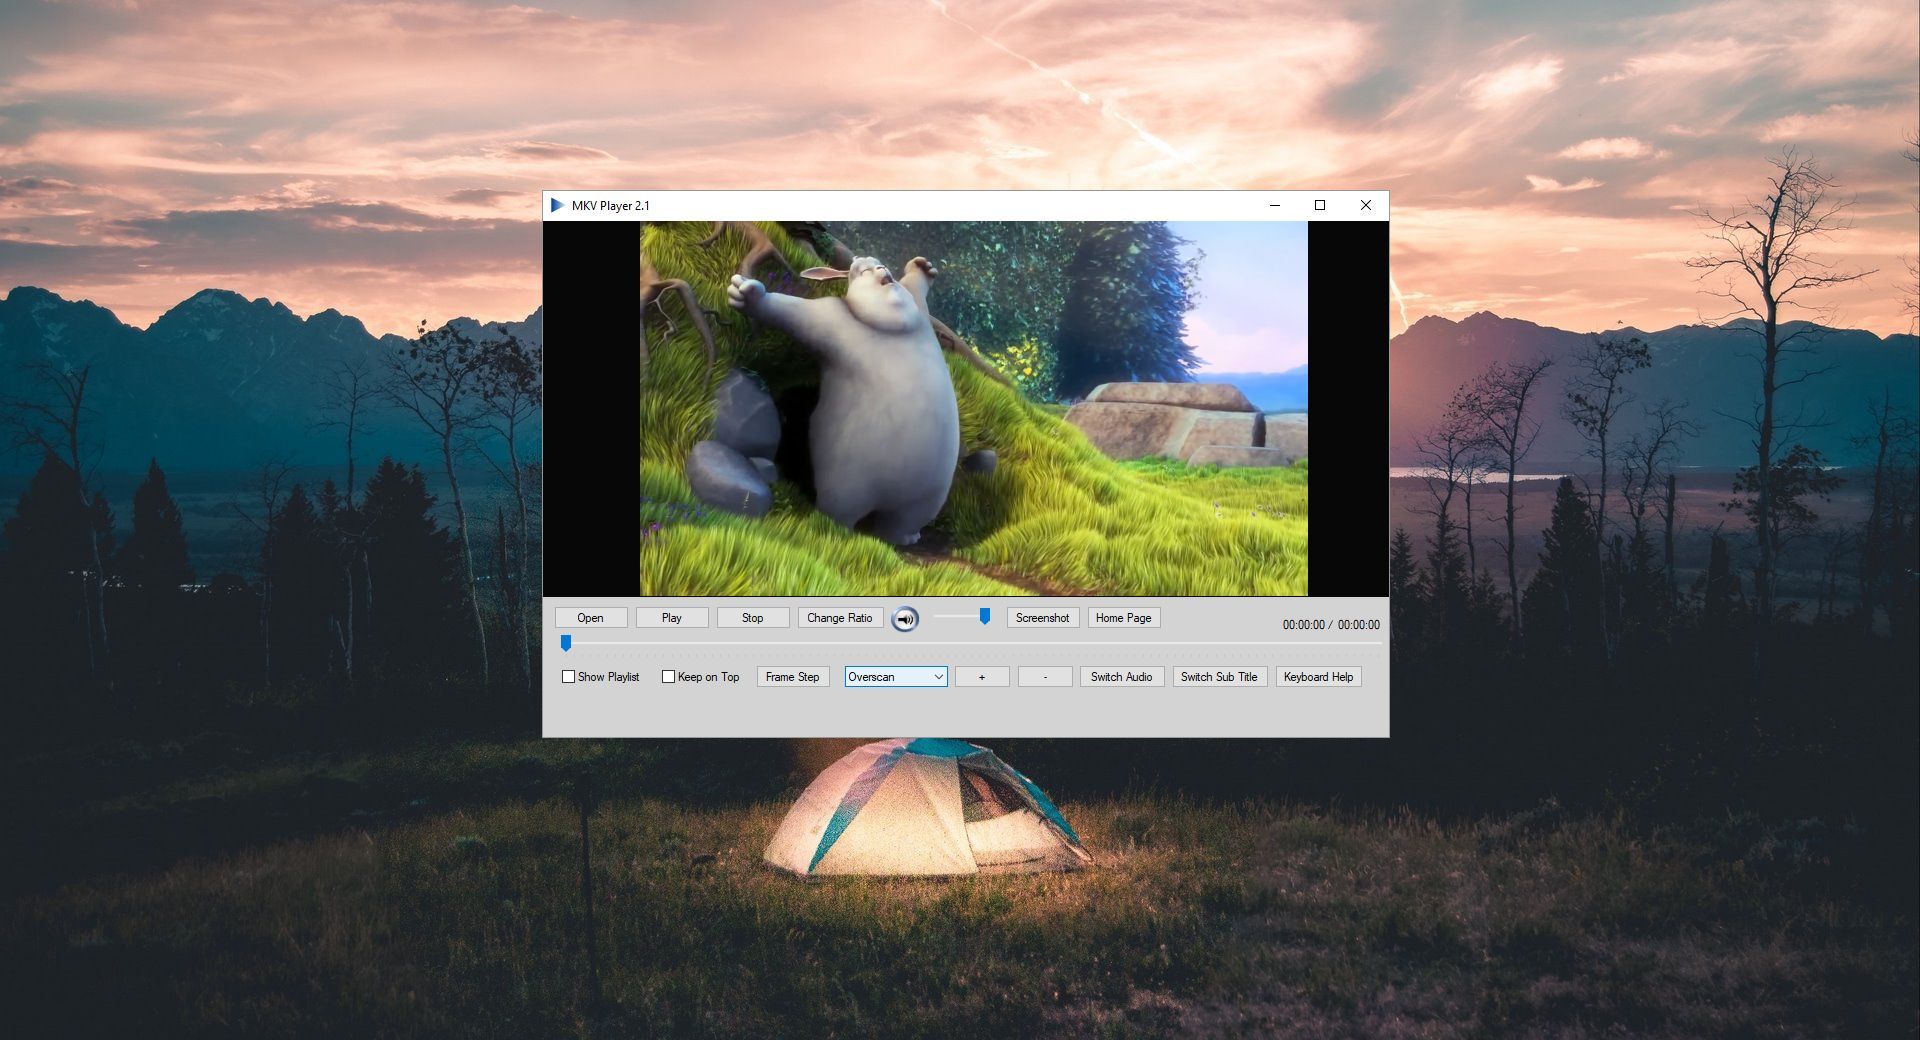1920x1040 pixels.
Task: Maximize the MKV Player window
Action: tap(1319, 205)
